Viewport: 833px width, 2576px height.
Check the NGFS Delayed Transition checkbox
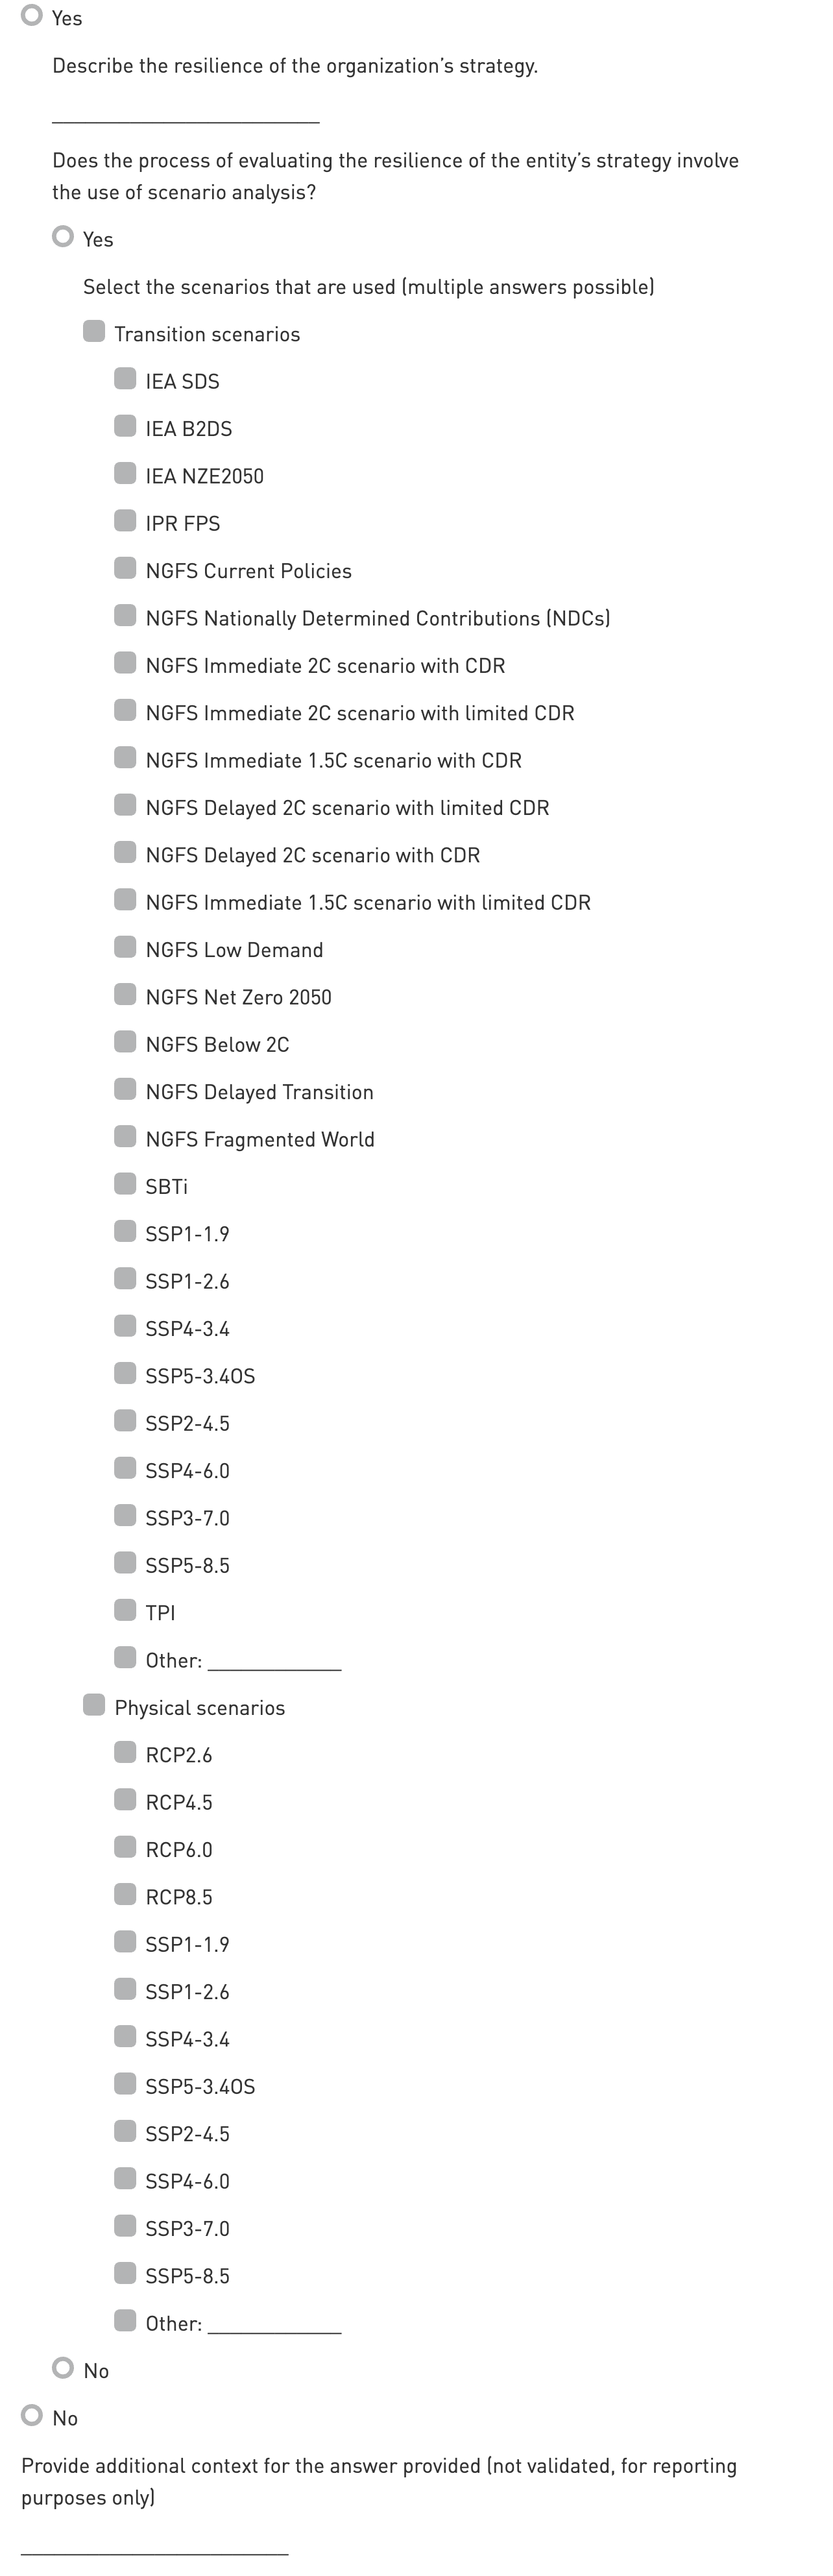click(x=125, y=1089)
